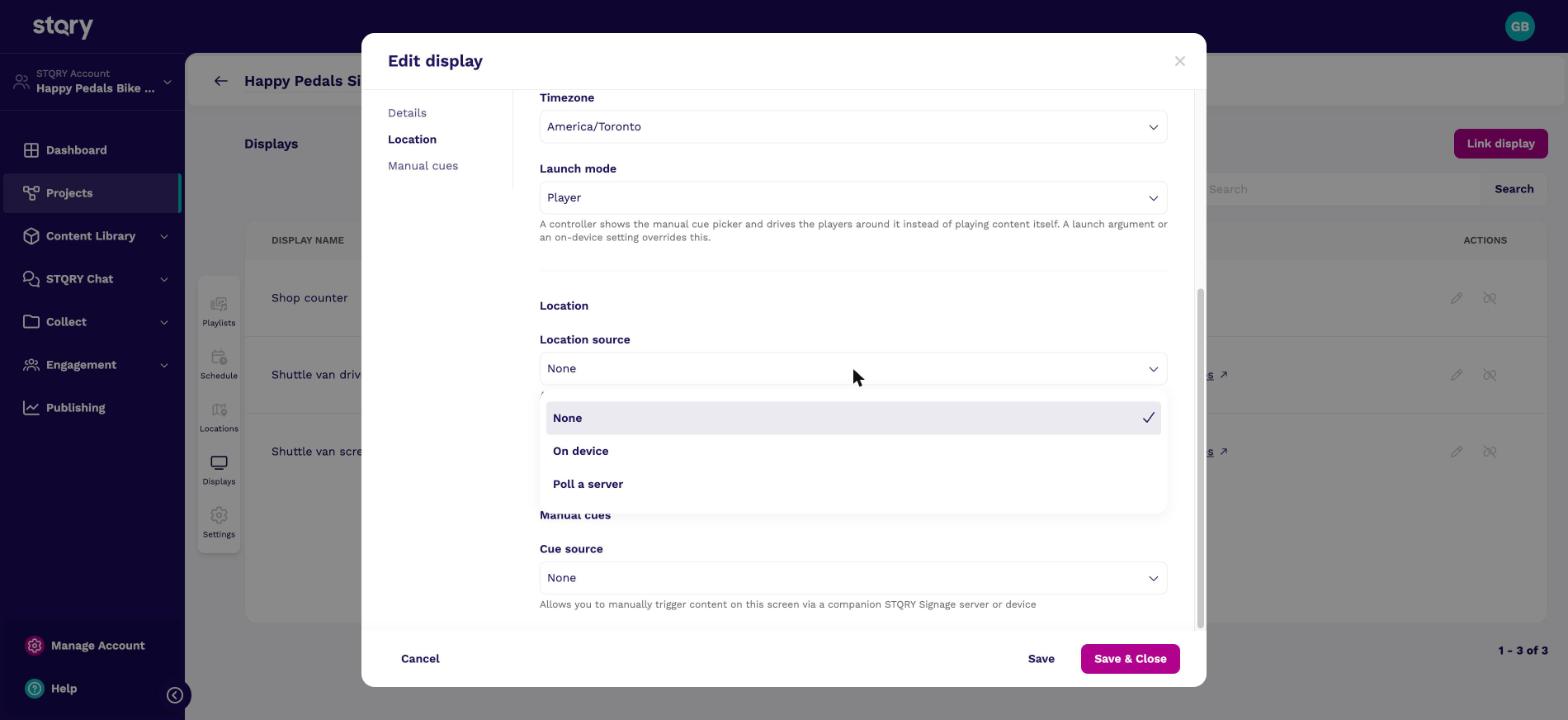The image size is (1568, 720).
Task: Open the Cue source dropdown
Action: [x=853, y=578]
